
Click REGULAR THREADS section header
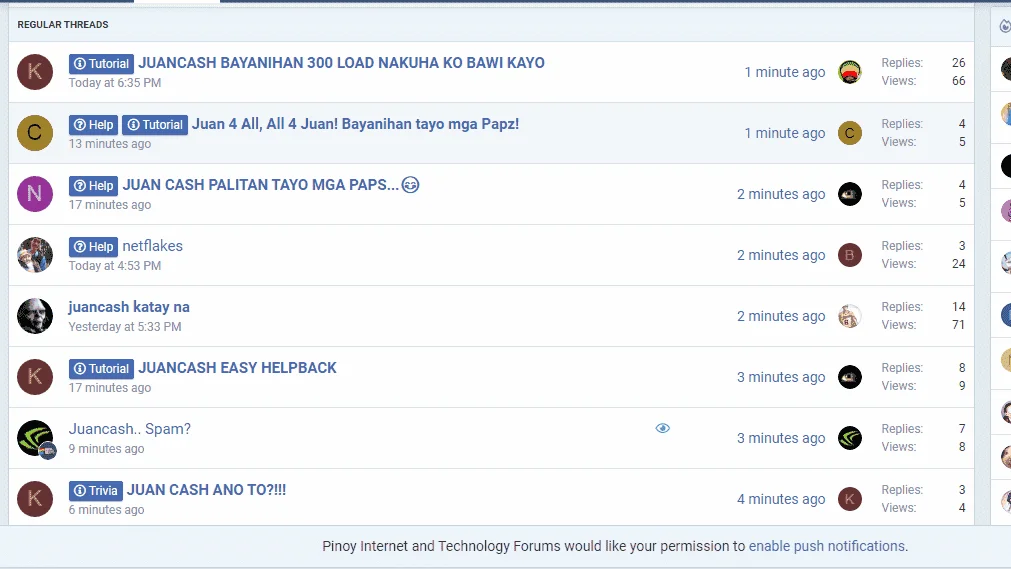coord(63,25)
